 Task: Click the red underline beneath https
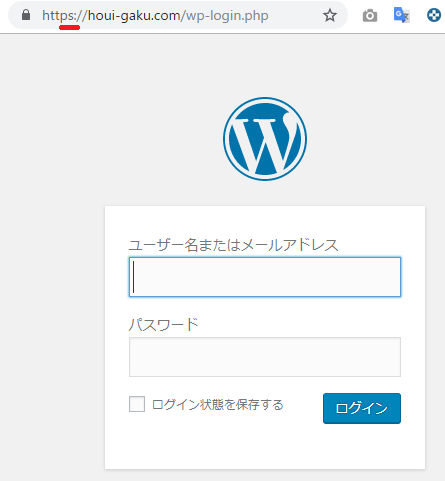click(69, 27)
